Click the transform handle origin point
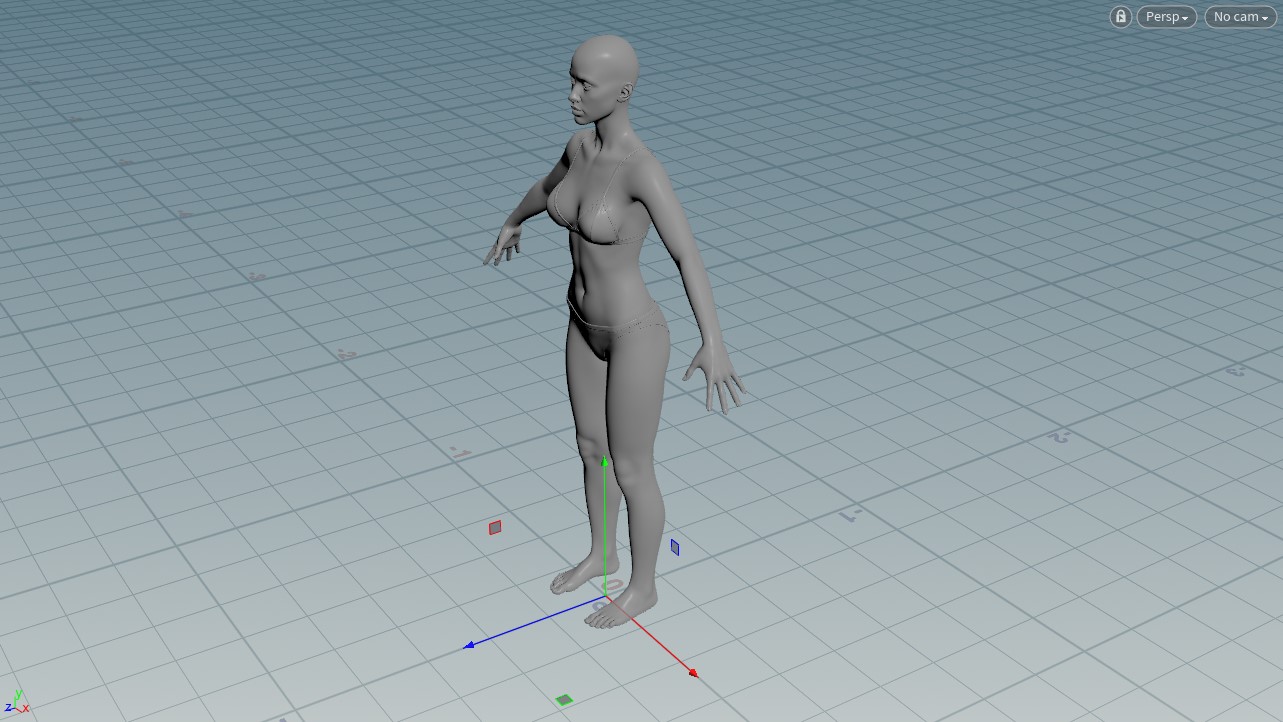The width and height of the screenshot is (1283, 722). pos(604,598)
